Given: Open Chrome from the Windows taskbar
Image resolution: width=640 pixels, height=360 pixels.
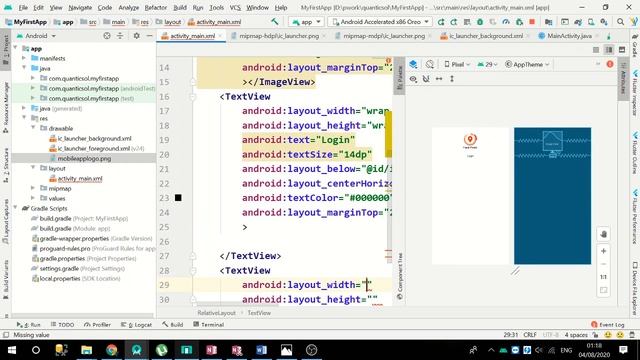Looking at the screenshot, I should [111, 350].
